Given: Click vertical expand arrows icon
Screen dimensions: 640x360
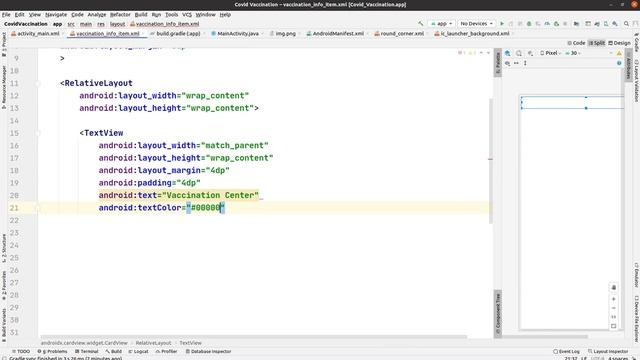Looking at the screenshot, I should click(x=525, y=63).
